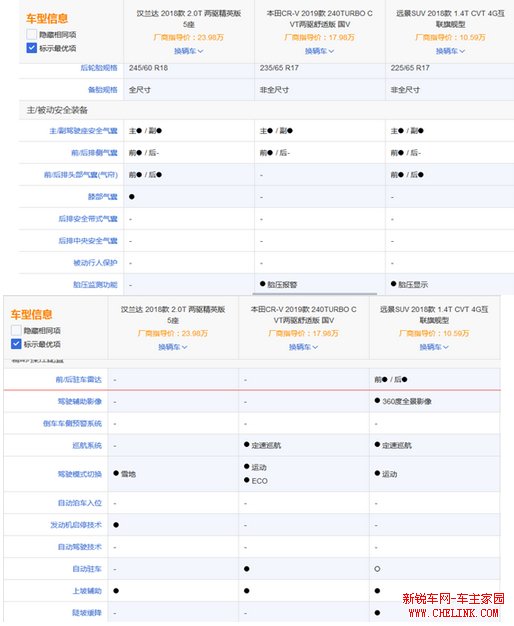Screen dimensions: 514x626
Task: Tick 隐藏相同项 checkbox in the airbag comparison table
Action: [x=32, y=34]
